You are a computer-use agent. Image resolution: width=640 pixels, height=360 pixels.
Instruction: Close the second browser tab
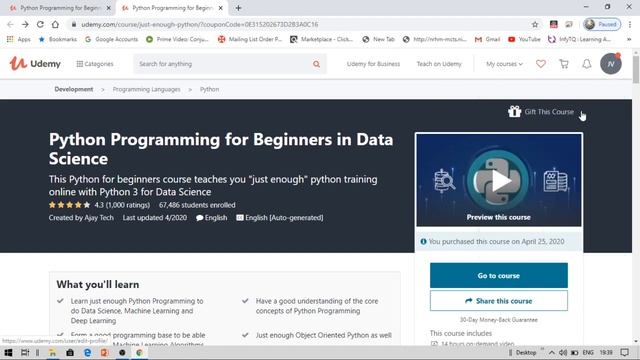(x=221, y=8)
